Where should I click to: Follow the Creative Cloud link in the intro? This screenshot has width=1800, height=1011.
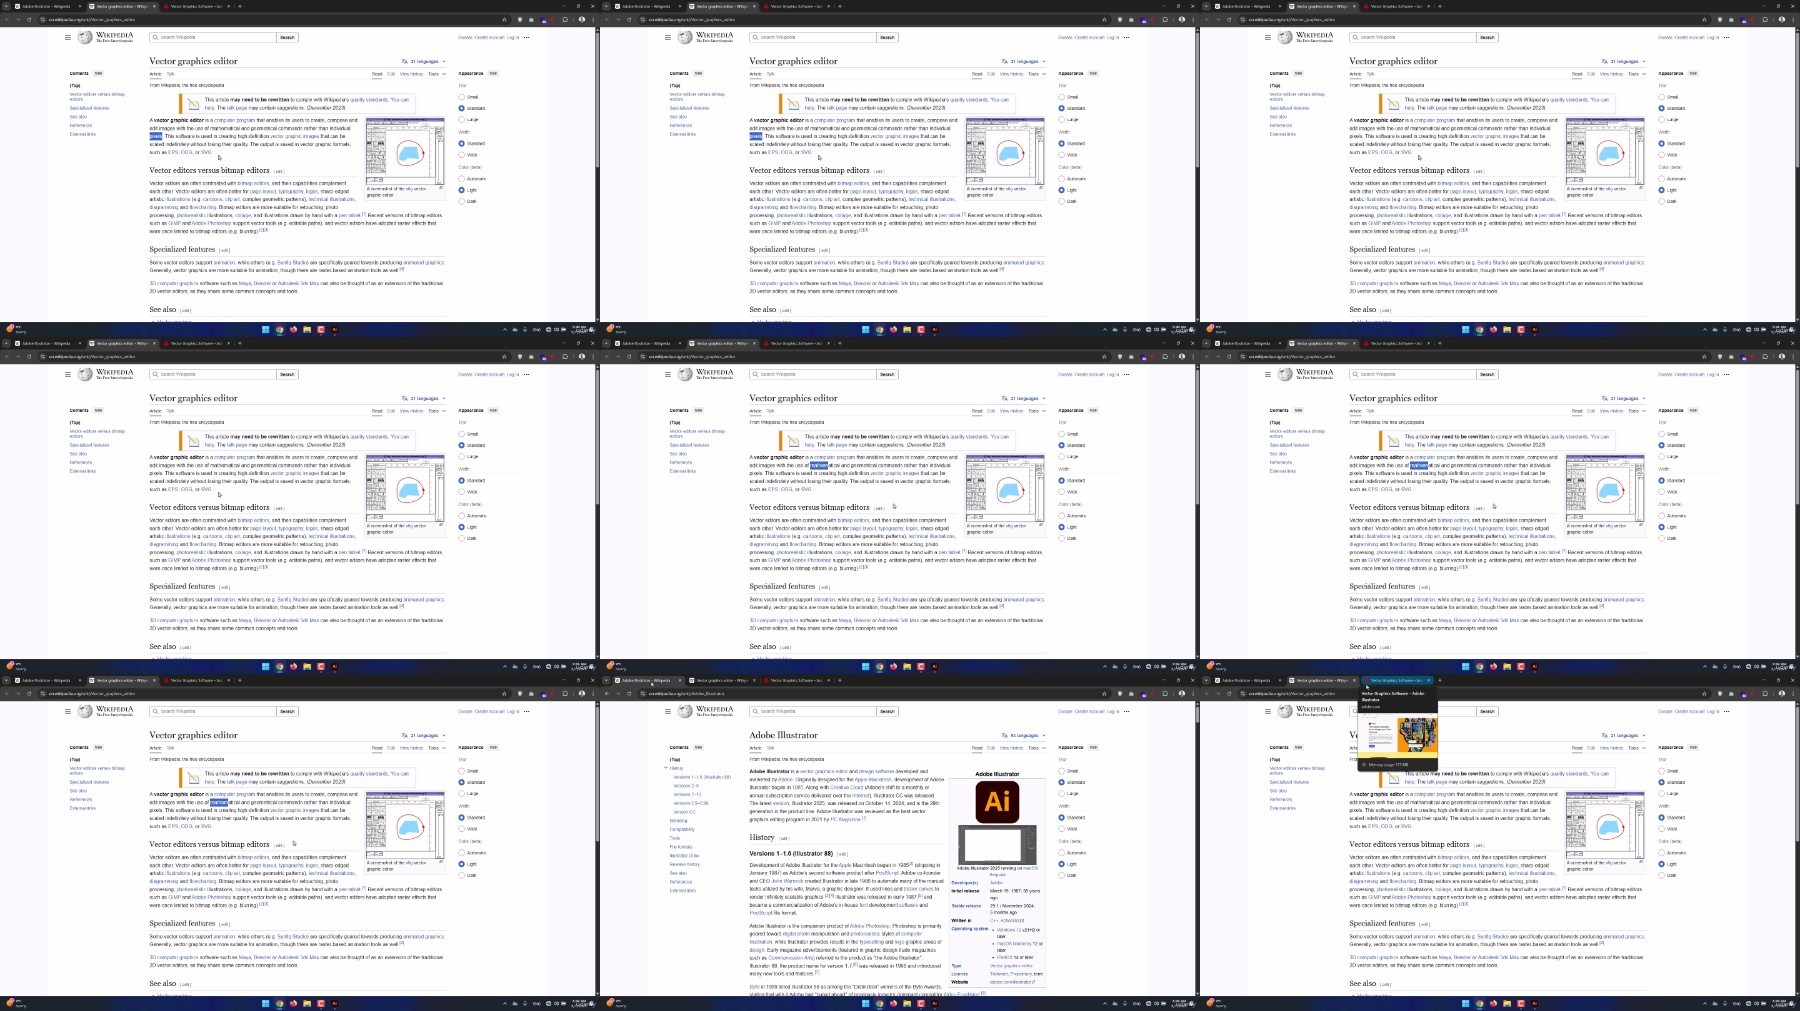coord(846,787)
